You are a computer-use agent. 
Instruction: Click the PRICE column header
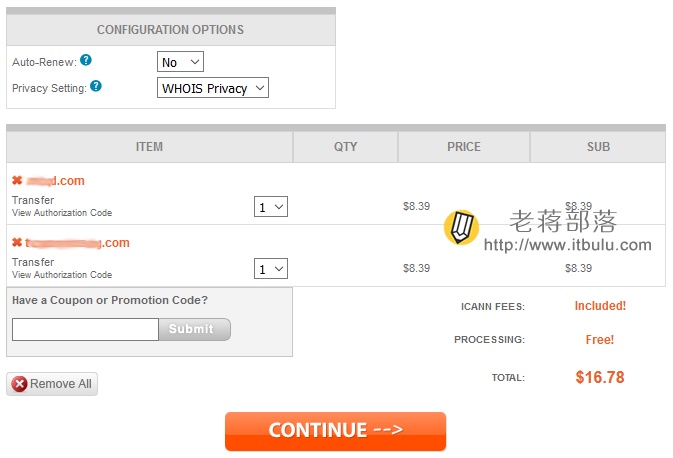pos(464,147)
